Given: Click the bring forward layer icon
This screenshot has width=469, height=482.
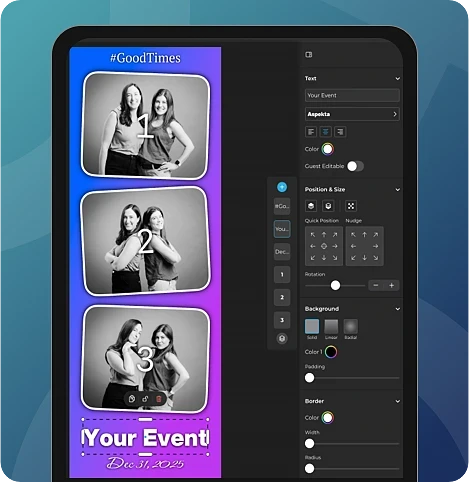Looking at the screenshot, I should 311,206.
